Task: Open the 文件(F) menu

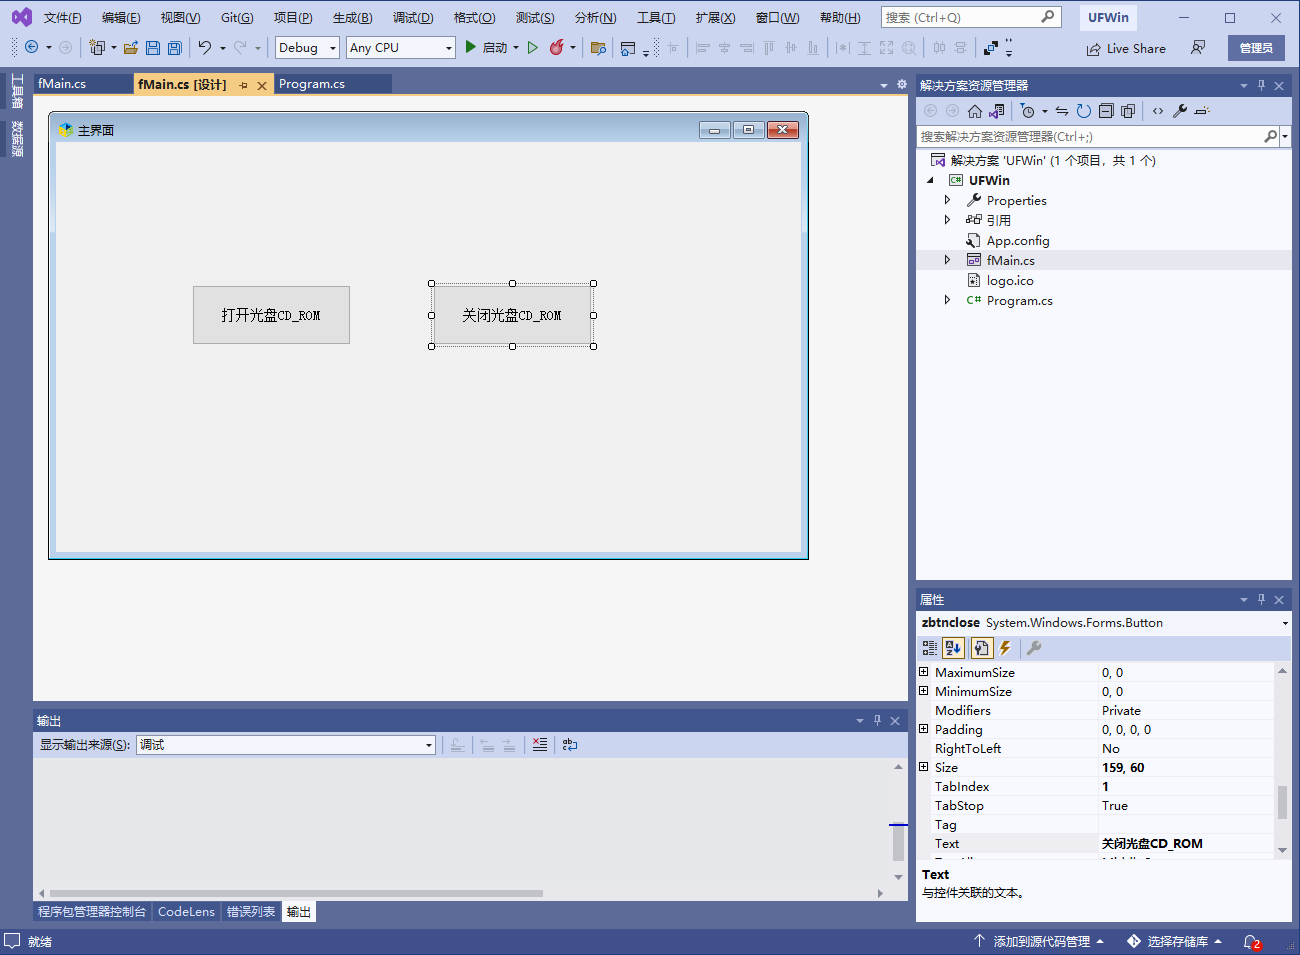Action: coord(62,18)
